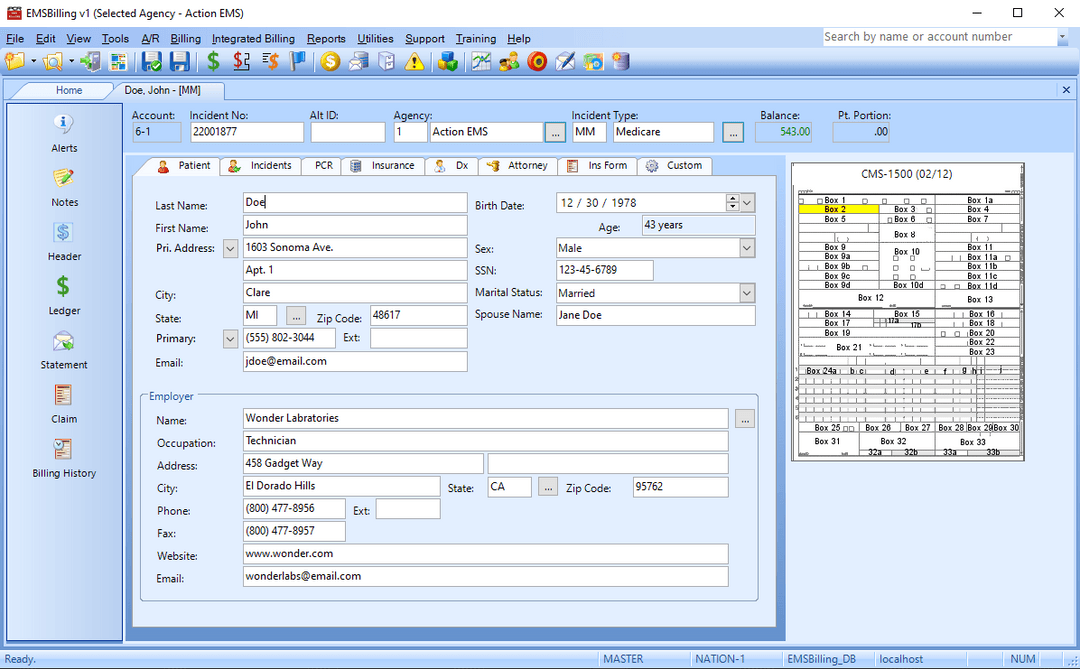Click the ellipsis button beside Employer Name
The image size is (1080, 669).
click(x=744, y=418)
